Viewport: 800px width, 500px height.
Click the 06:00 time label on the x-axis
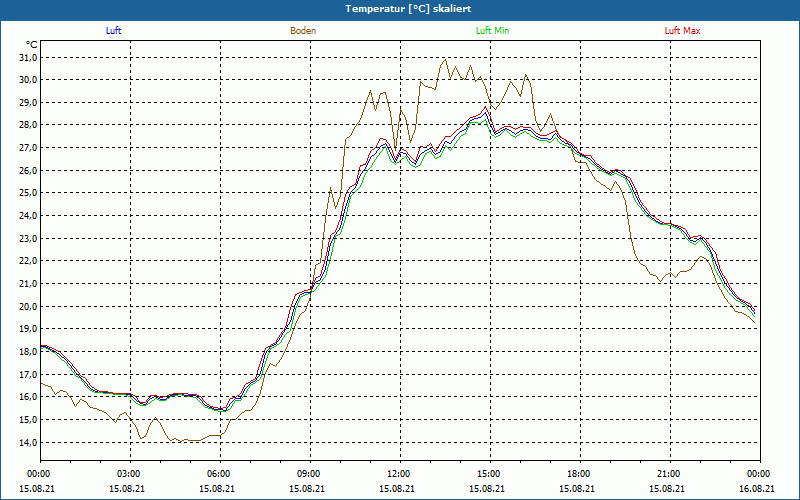click(220, 474)
